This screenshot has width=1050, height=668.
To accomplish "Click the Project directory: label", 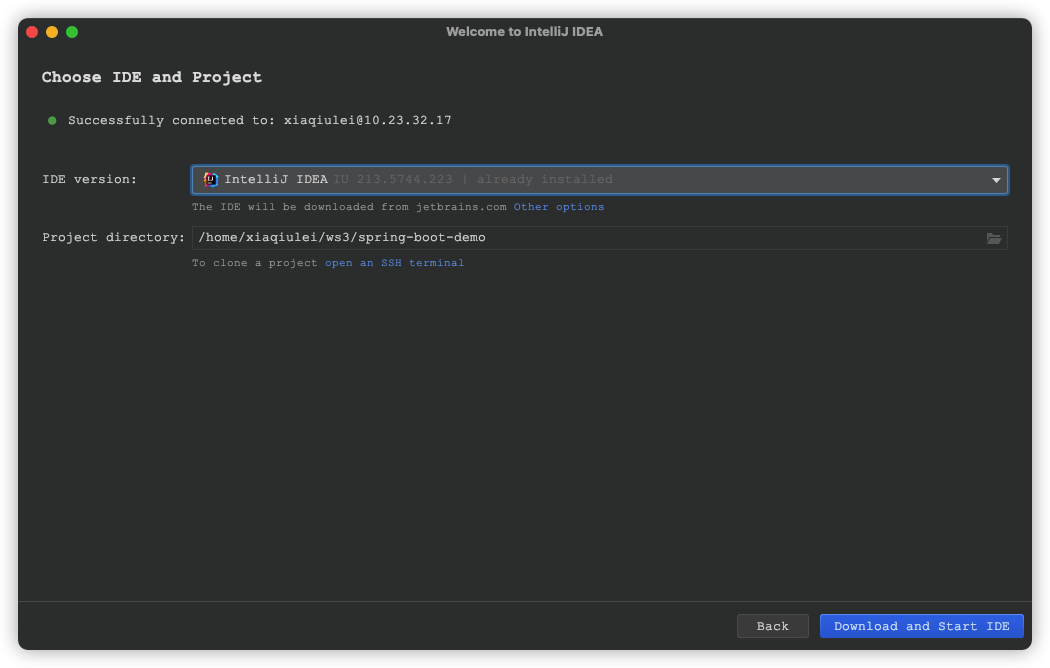I will point(113,238).
